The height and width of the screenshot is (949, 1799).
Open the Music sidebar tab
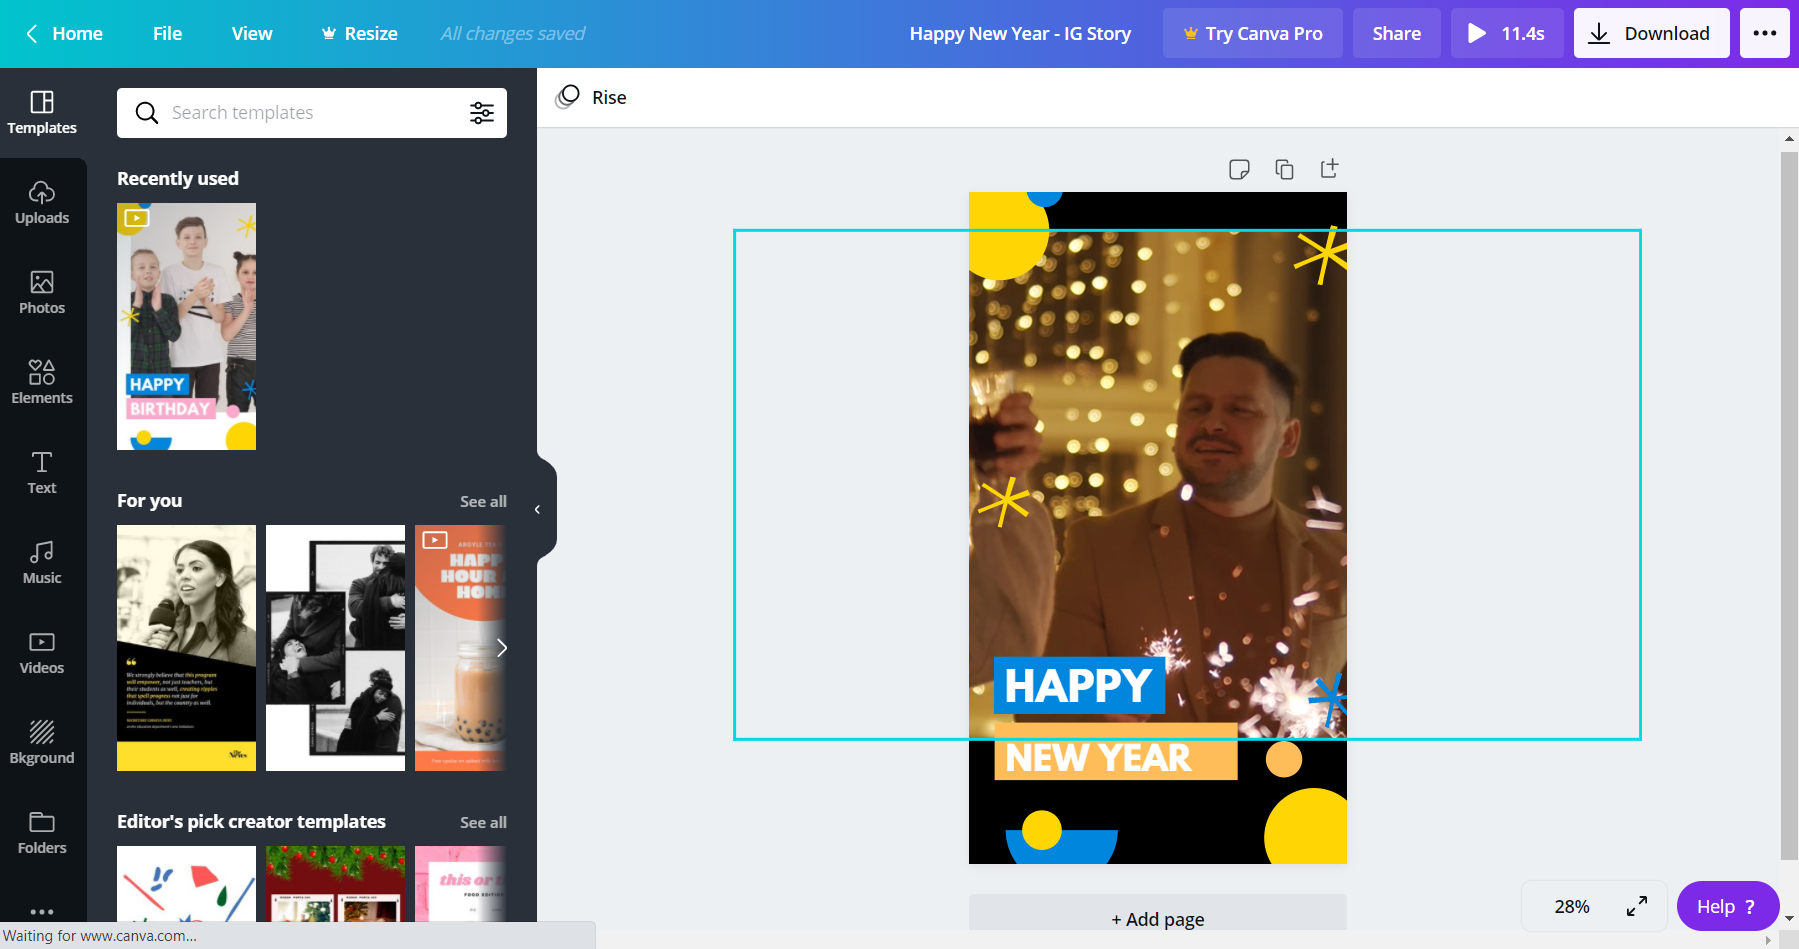click(x=42, y=563)
